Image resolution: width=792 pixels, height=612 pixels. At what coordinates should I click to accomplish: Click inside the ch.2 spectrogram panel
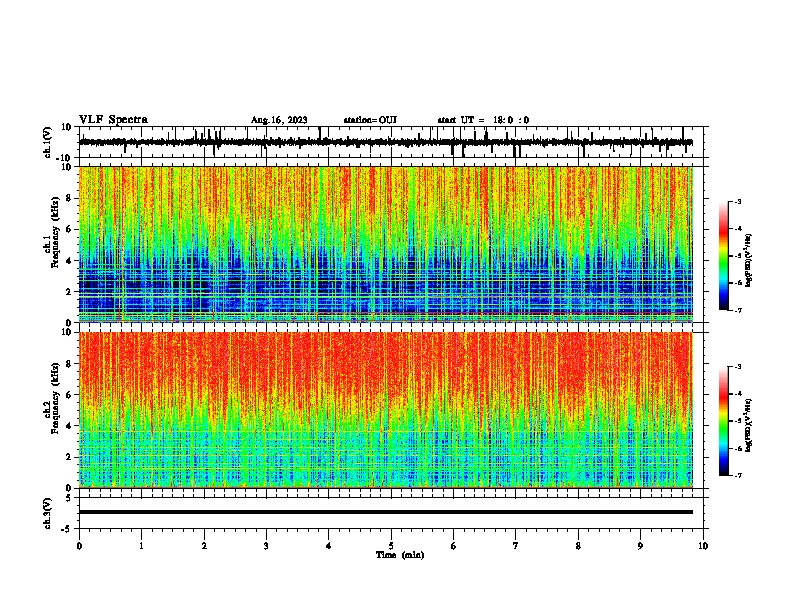tap(386, 410)
